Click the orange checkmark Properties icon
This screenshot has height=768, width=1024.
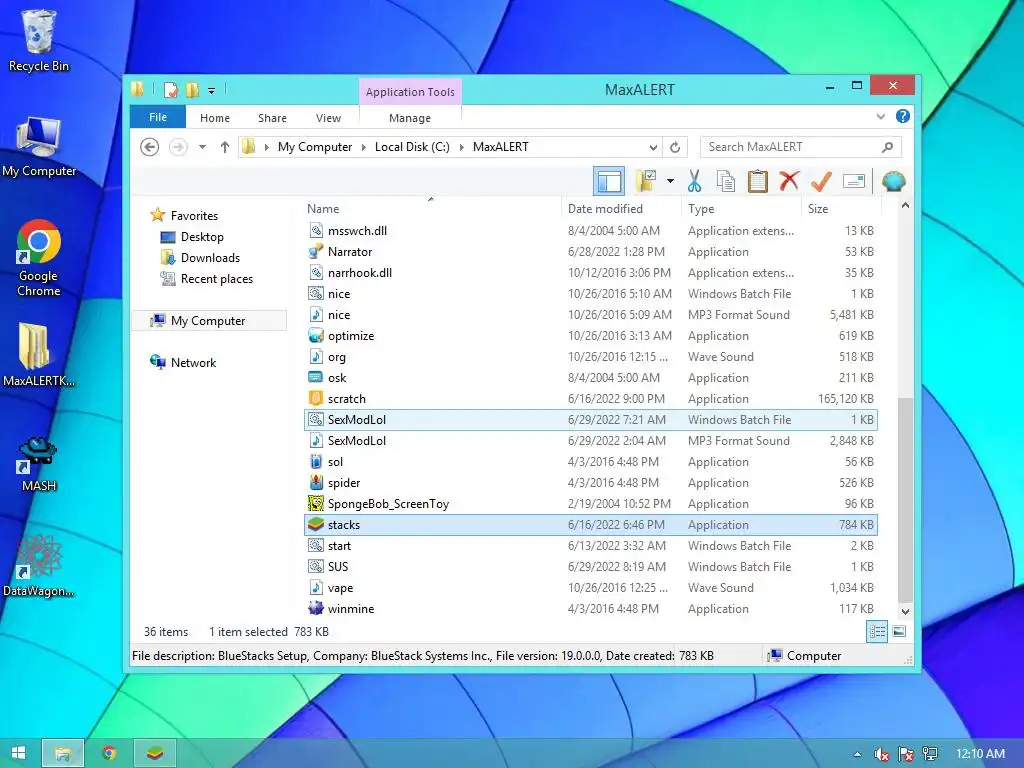pyautogui.click(x=821, y=182)
